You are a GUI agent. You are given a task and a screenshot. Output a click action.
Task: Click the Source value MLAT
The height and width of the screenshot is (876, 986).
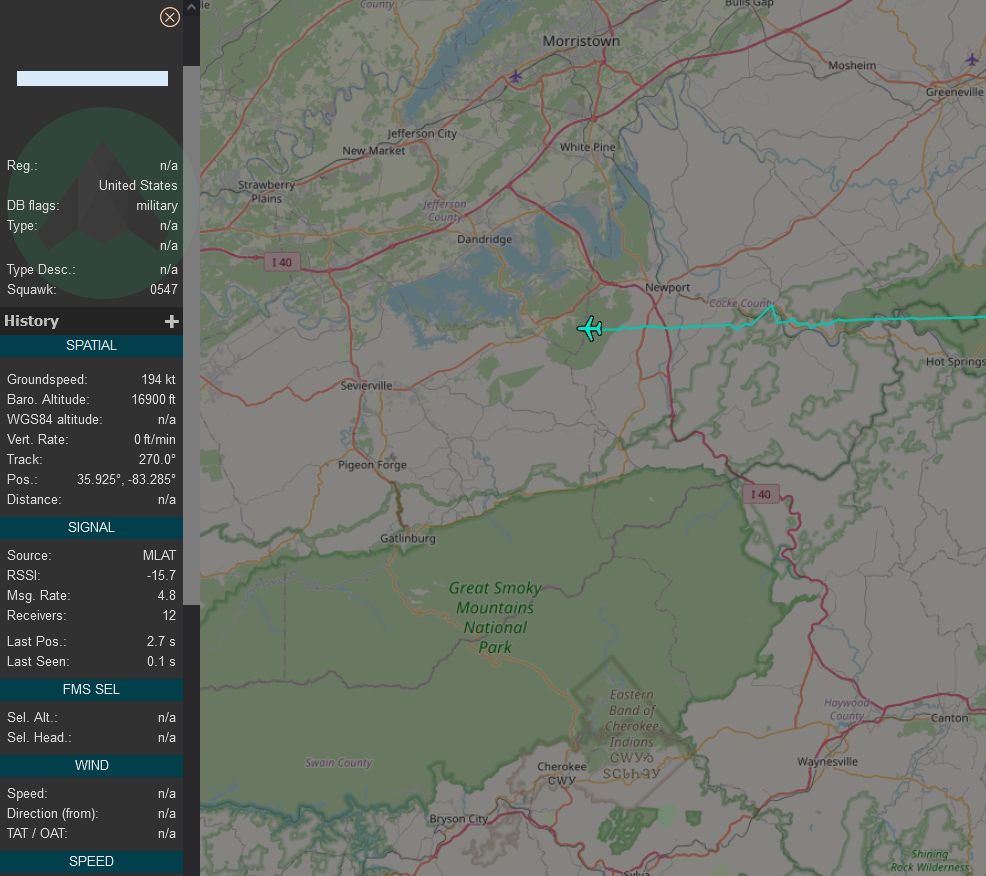point(159,555)
